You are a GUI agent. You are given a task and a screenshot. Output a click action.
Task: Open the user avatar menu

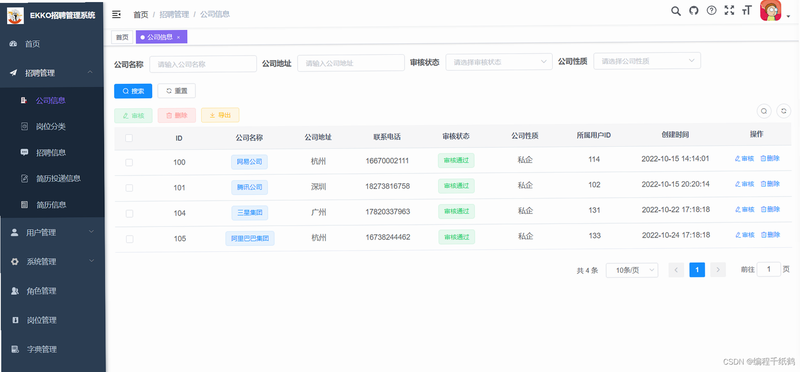[770, 10]
